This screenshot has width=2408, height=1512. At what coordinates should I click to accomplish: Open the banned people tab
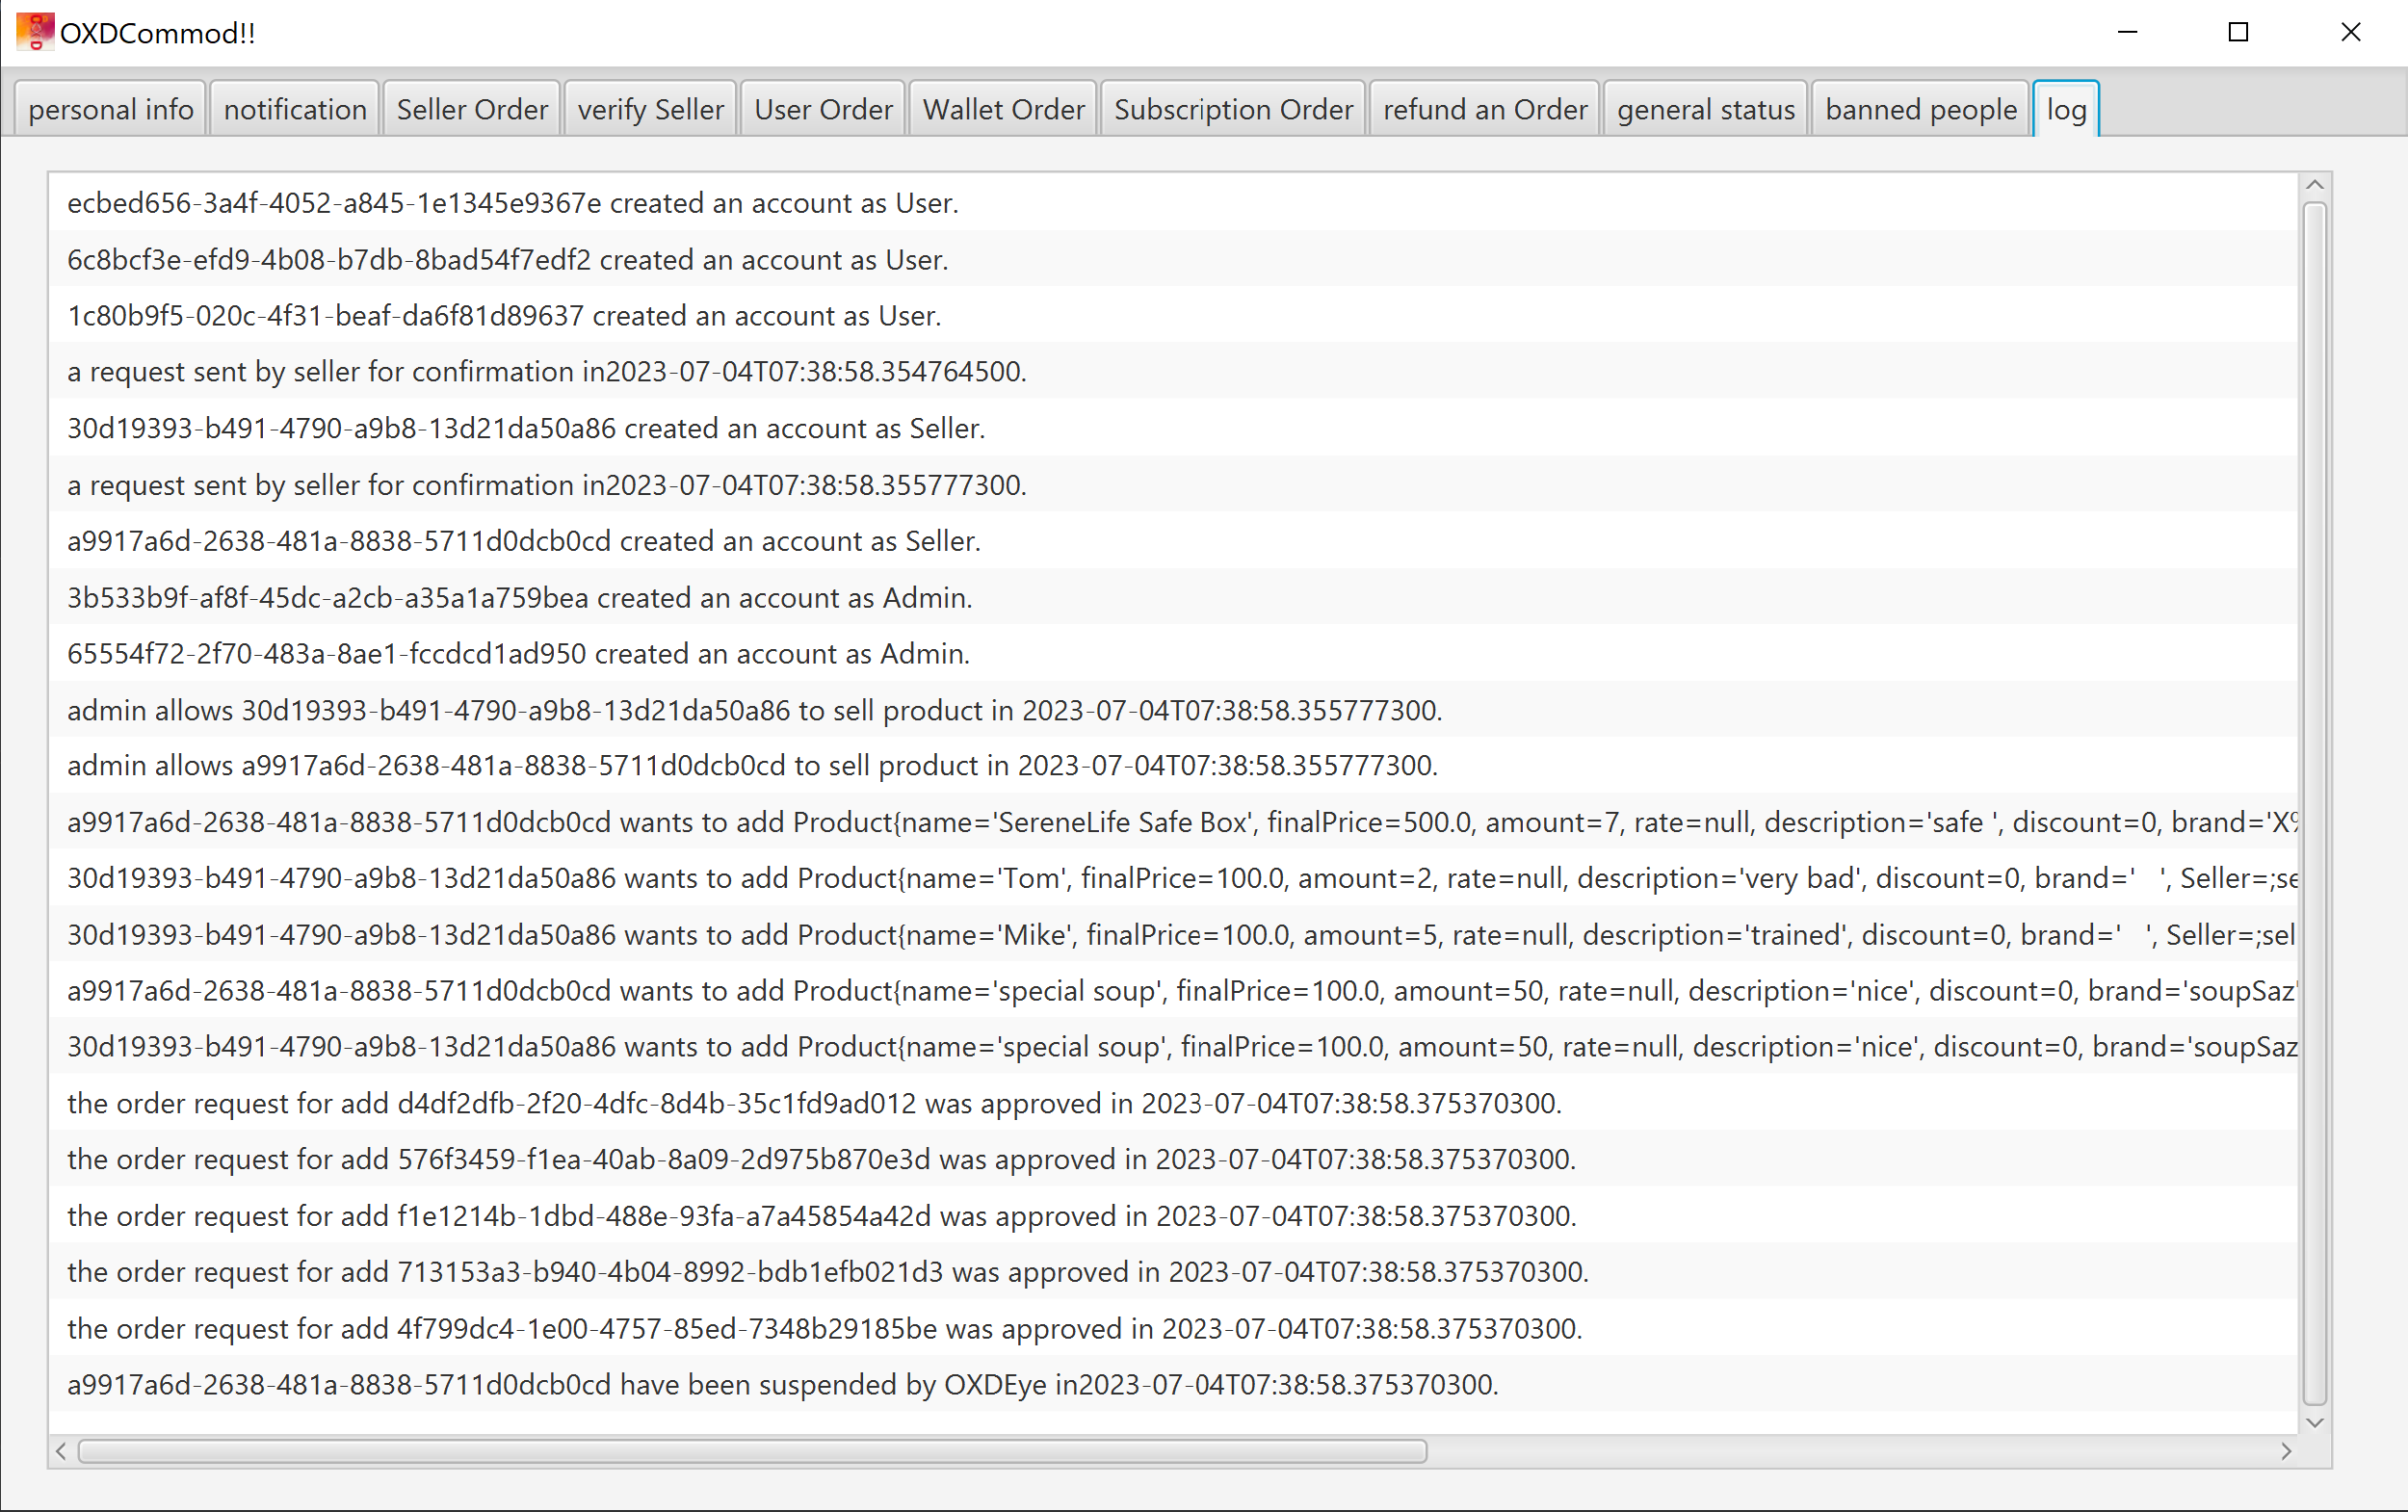point(1921,109)
